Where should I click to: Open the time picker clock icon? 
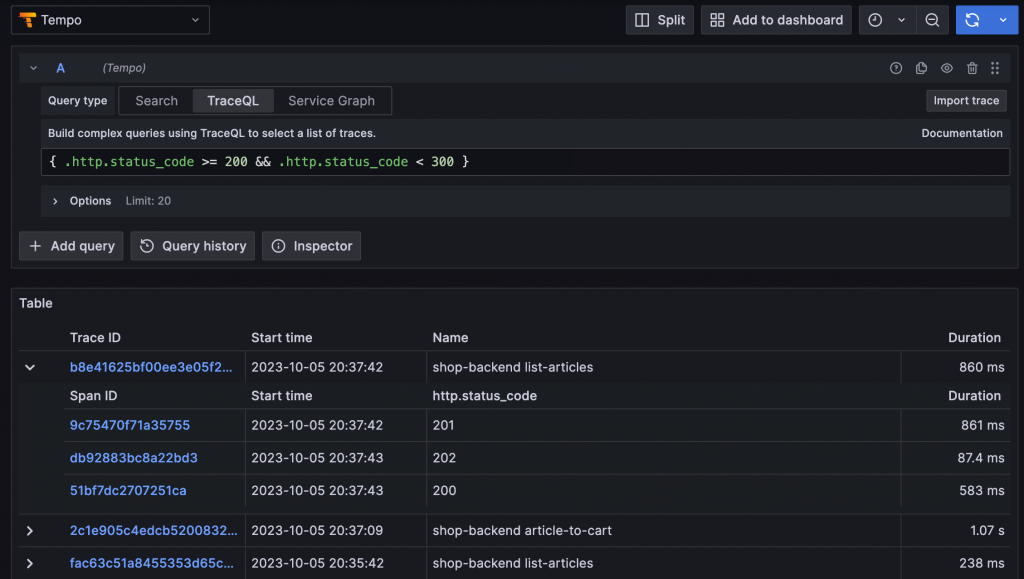(875, 20)
